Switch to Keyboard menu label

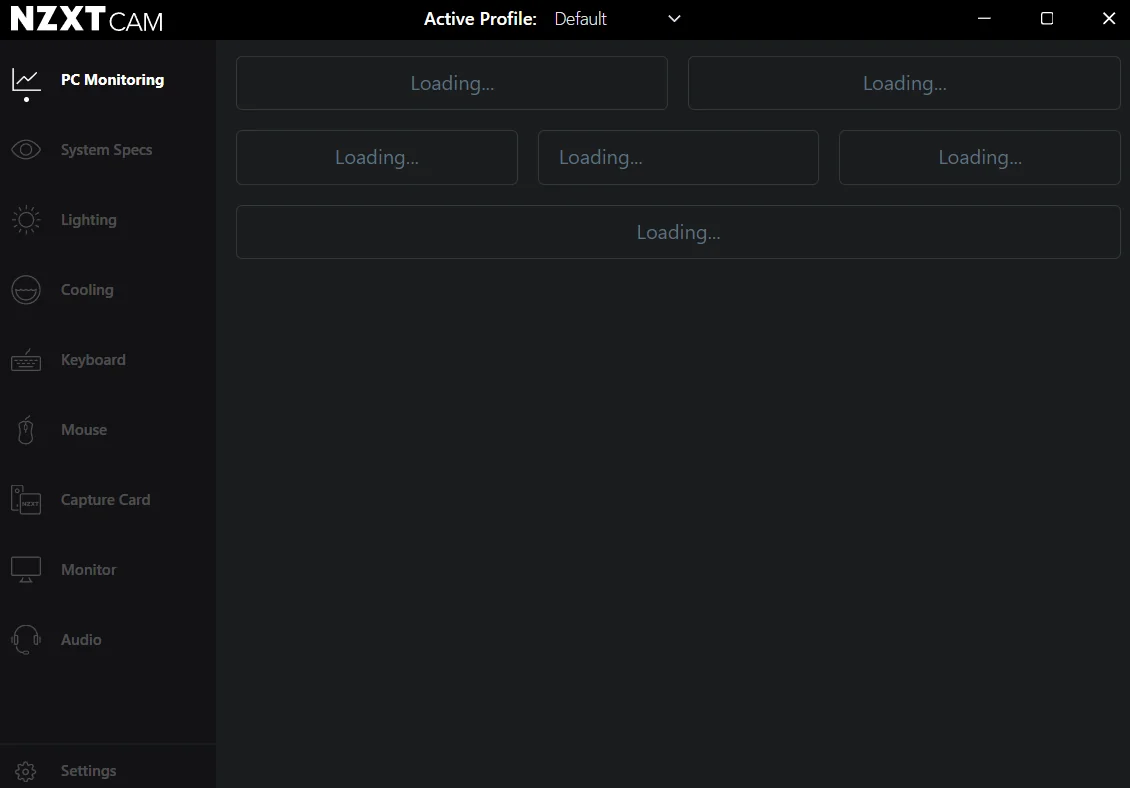point(93,360)
